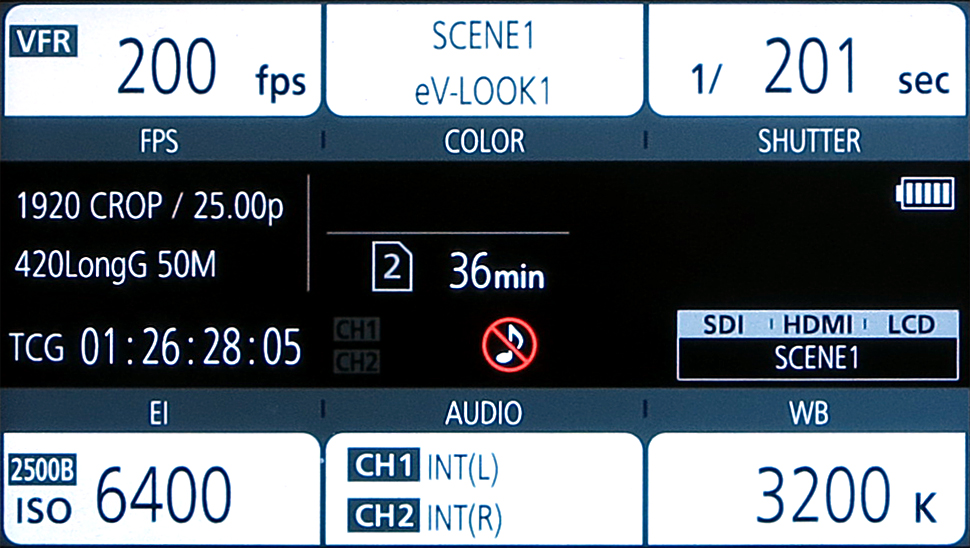
Task: Select the LCD output label
Action: (911, 325)
